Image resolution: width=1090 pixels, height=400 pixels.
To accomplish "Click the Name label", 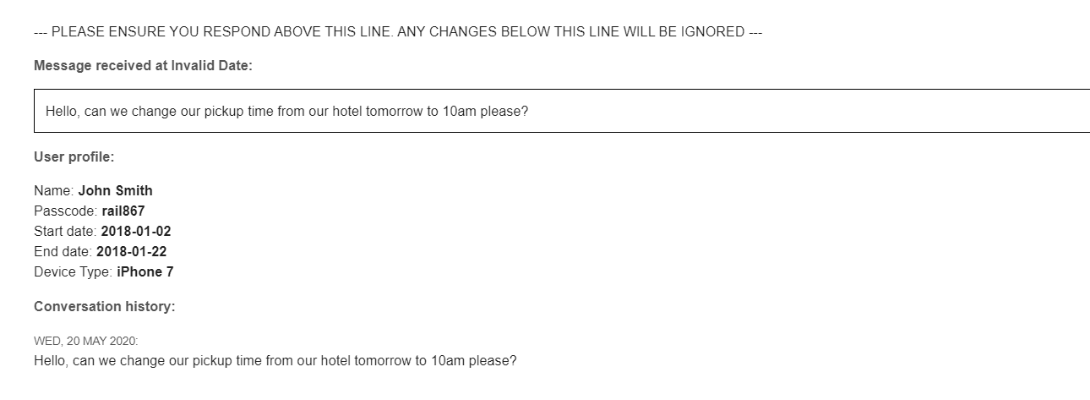I will pyautogui.click(x=54, y=191).
